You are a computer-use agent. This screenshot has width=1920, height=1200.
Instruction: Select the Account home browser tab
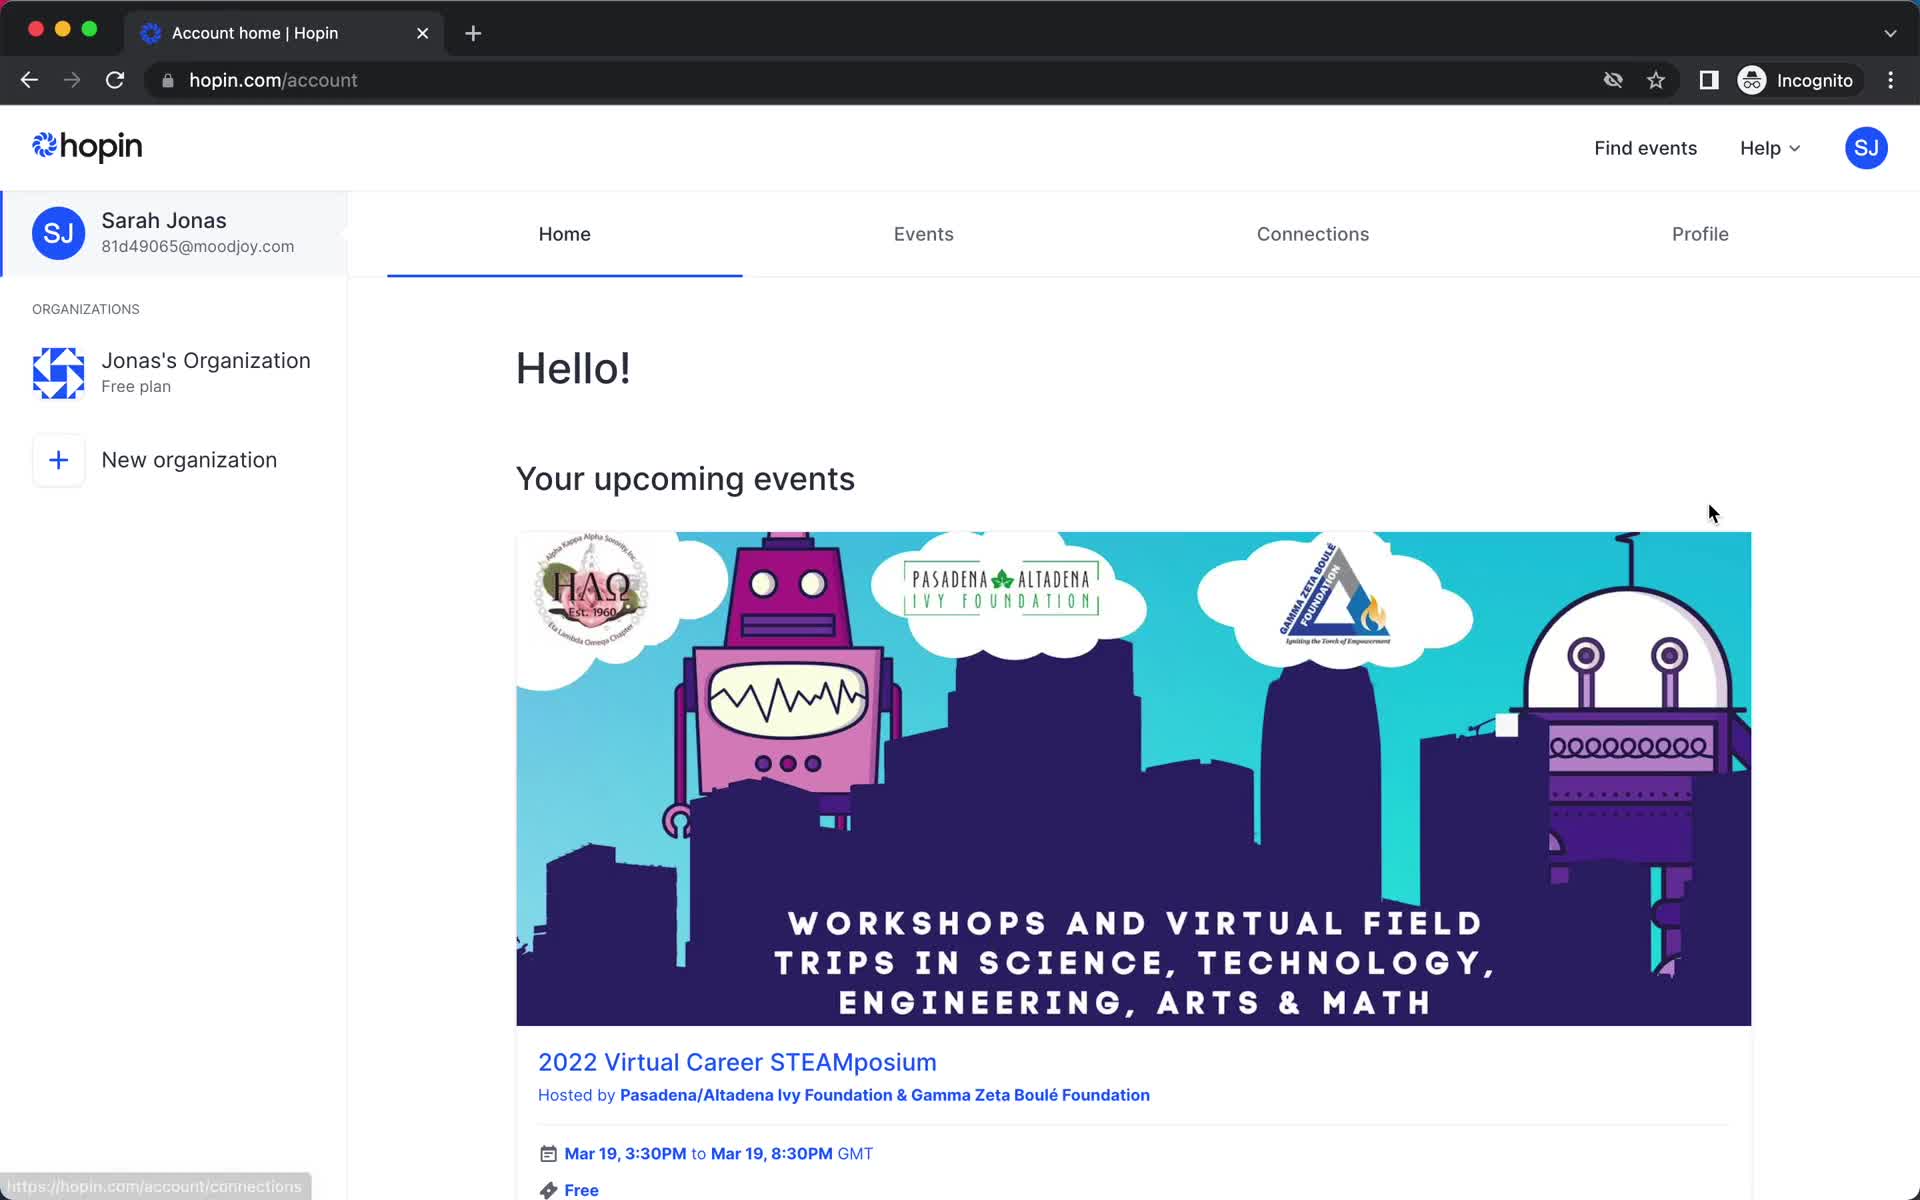[x=284, y=33]
